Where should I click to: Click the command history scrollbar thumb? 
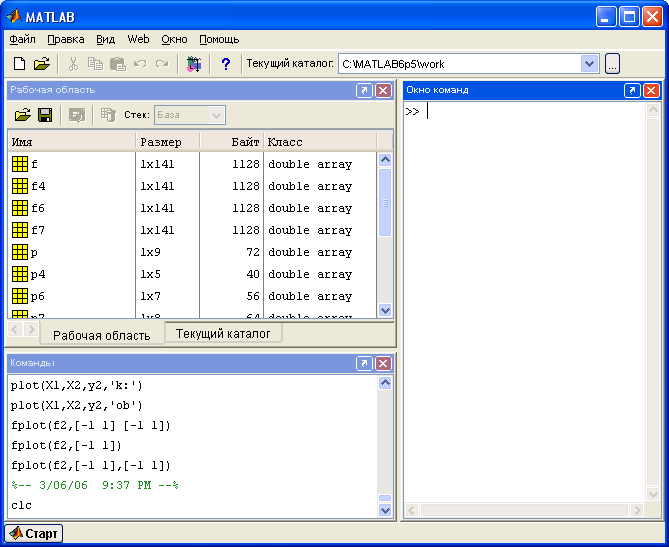pos(385,498)
